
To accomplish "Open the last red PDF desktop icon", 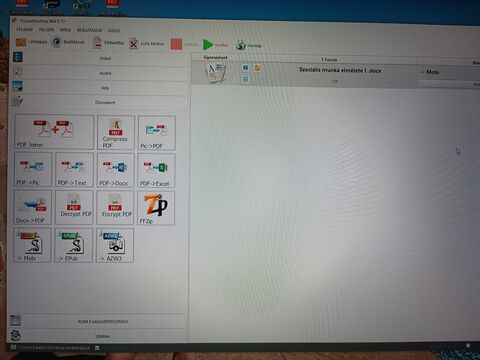I will 112,7.
